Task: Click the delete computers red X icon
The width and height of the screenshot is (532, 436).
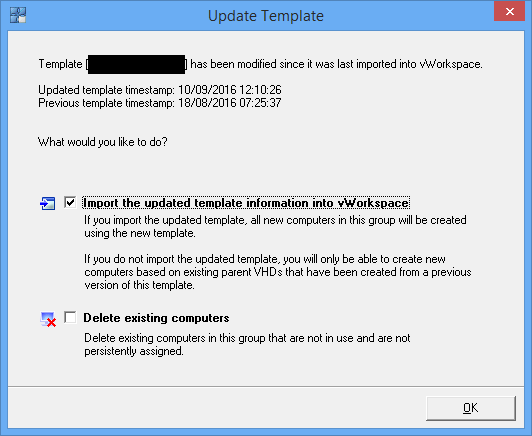Action: [48, 319]
